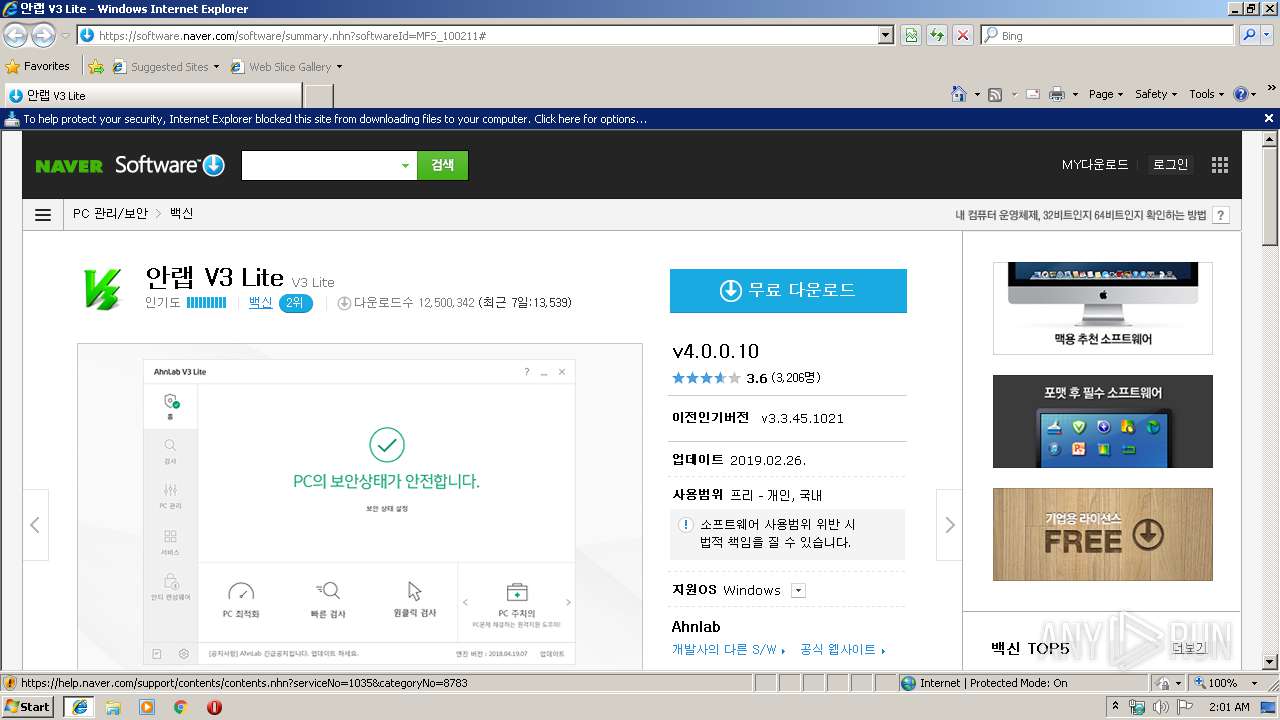1280x720 pixels.
Task: Click 더보기 next to 백신 TOP5
Action: pyautogui.click(x=1189, y=648)
